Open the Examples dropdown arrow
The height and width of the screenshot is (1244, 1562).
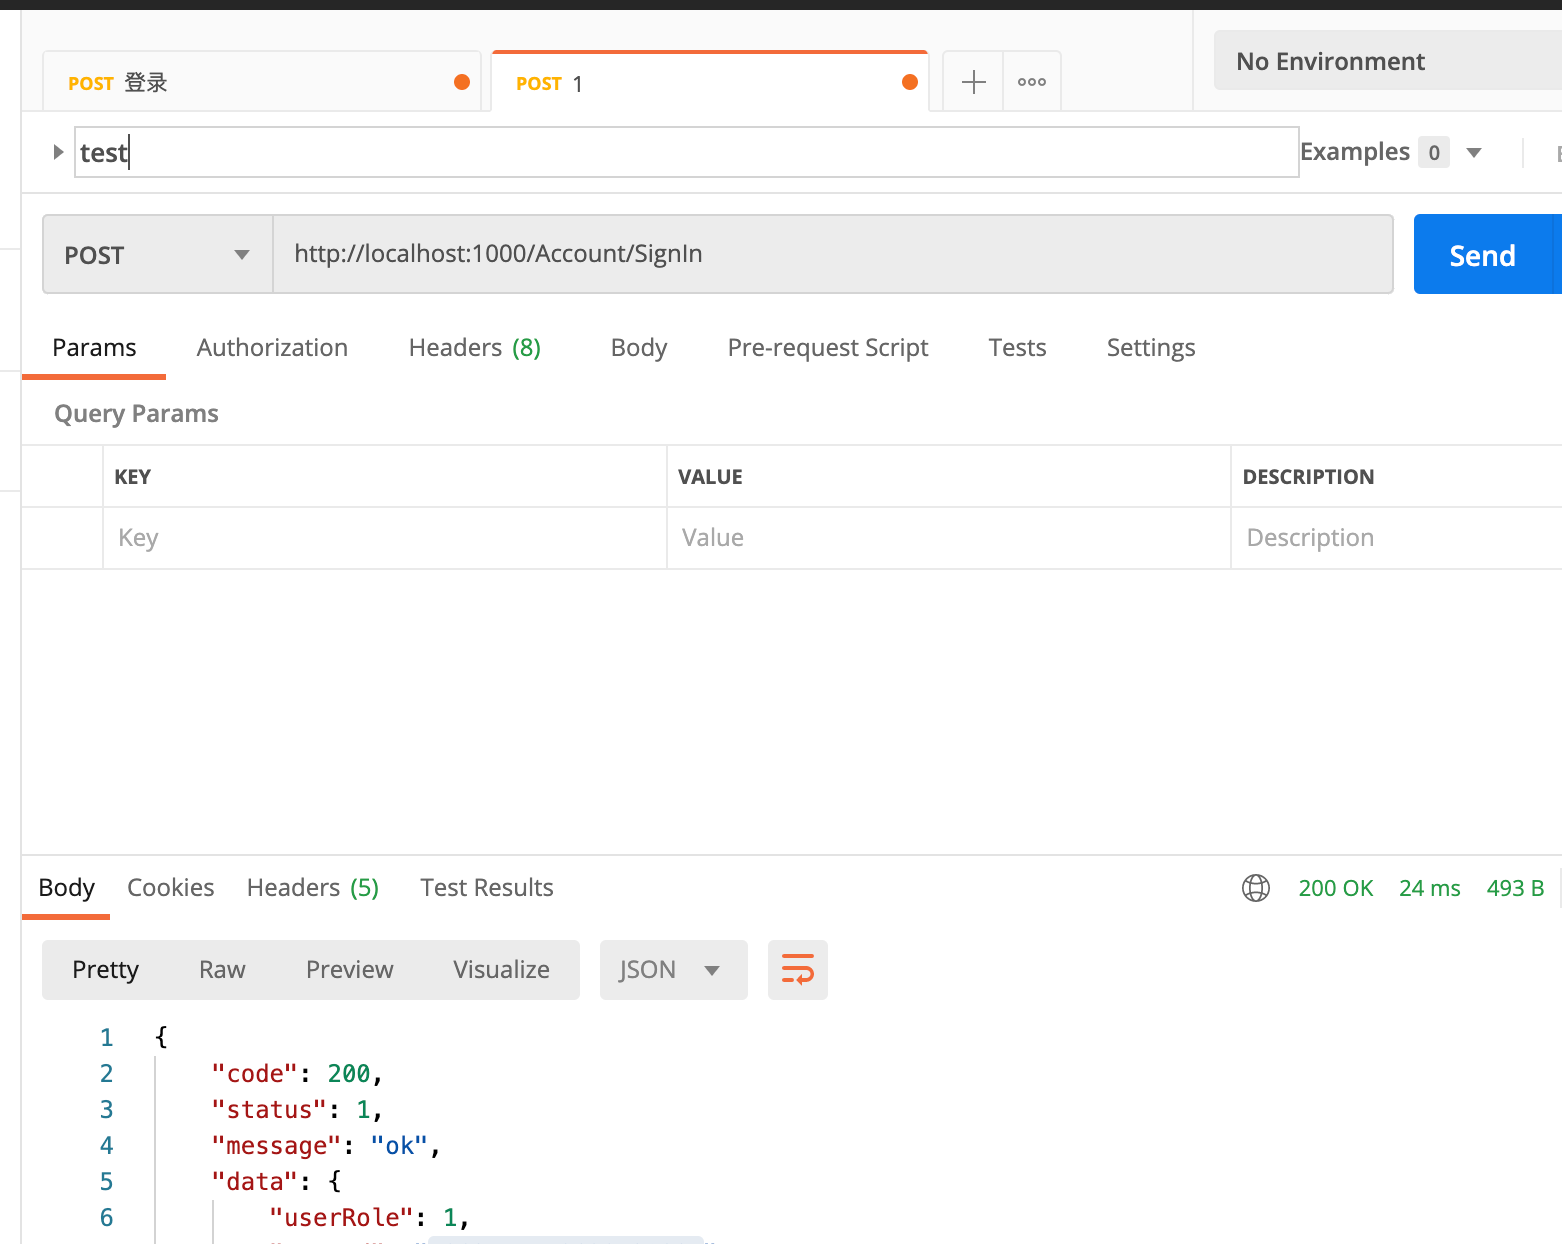click(1474, 153)
